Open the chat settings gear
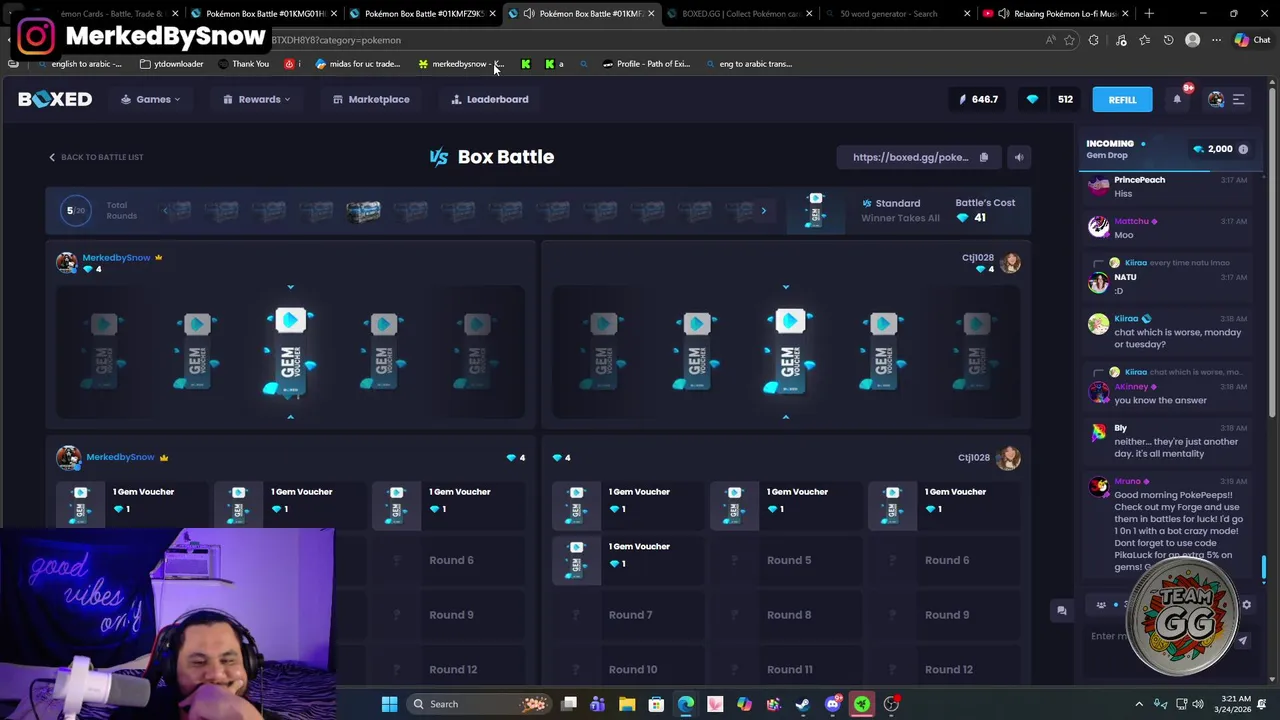The height and width of the screenshot is (720, 1280). coord(1246,605)
